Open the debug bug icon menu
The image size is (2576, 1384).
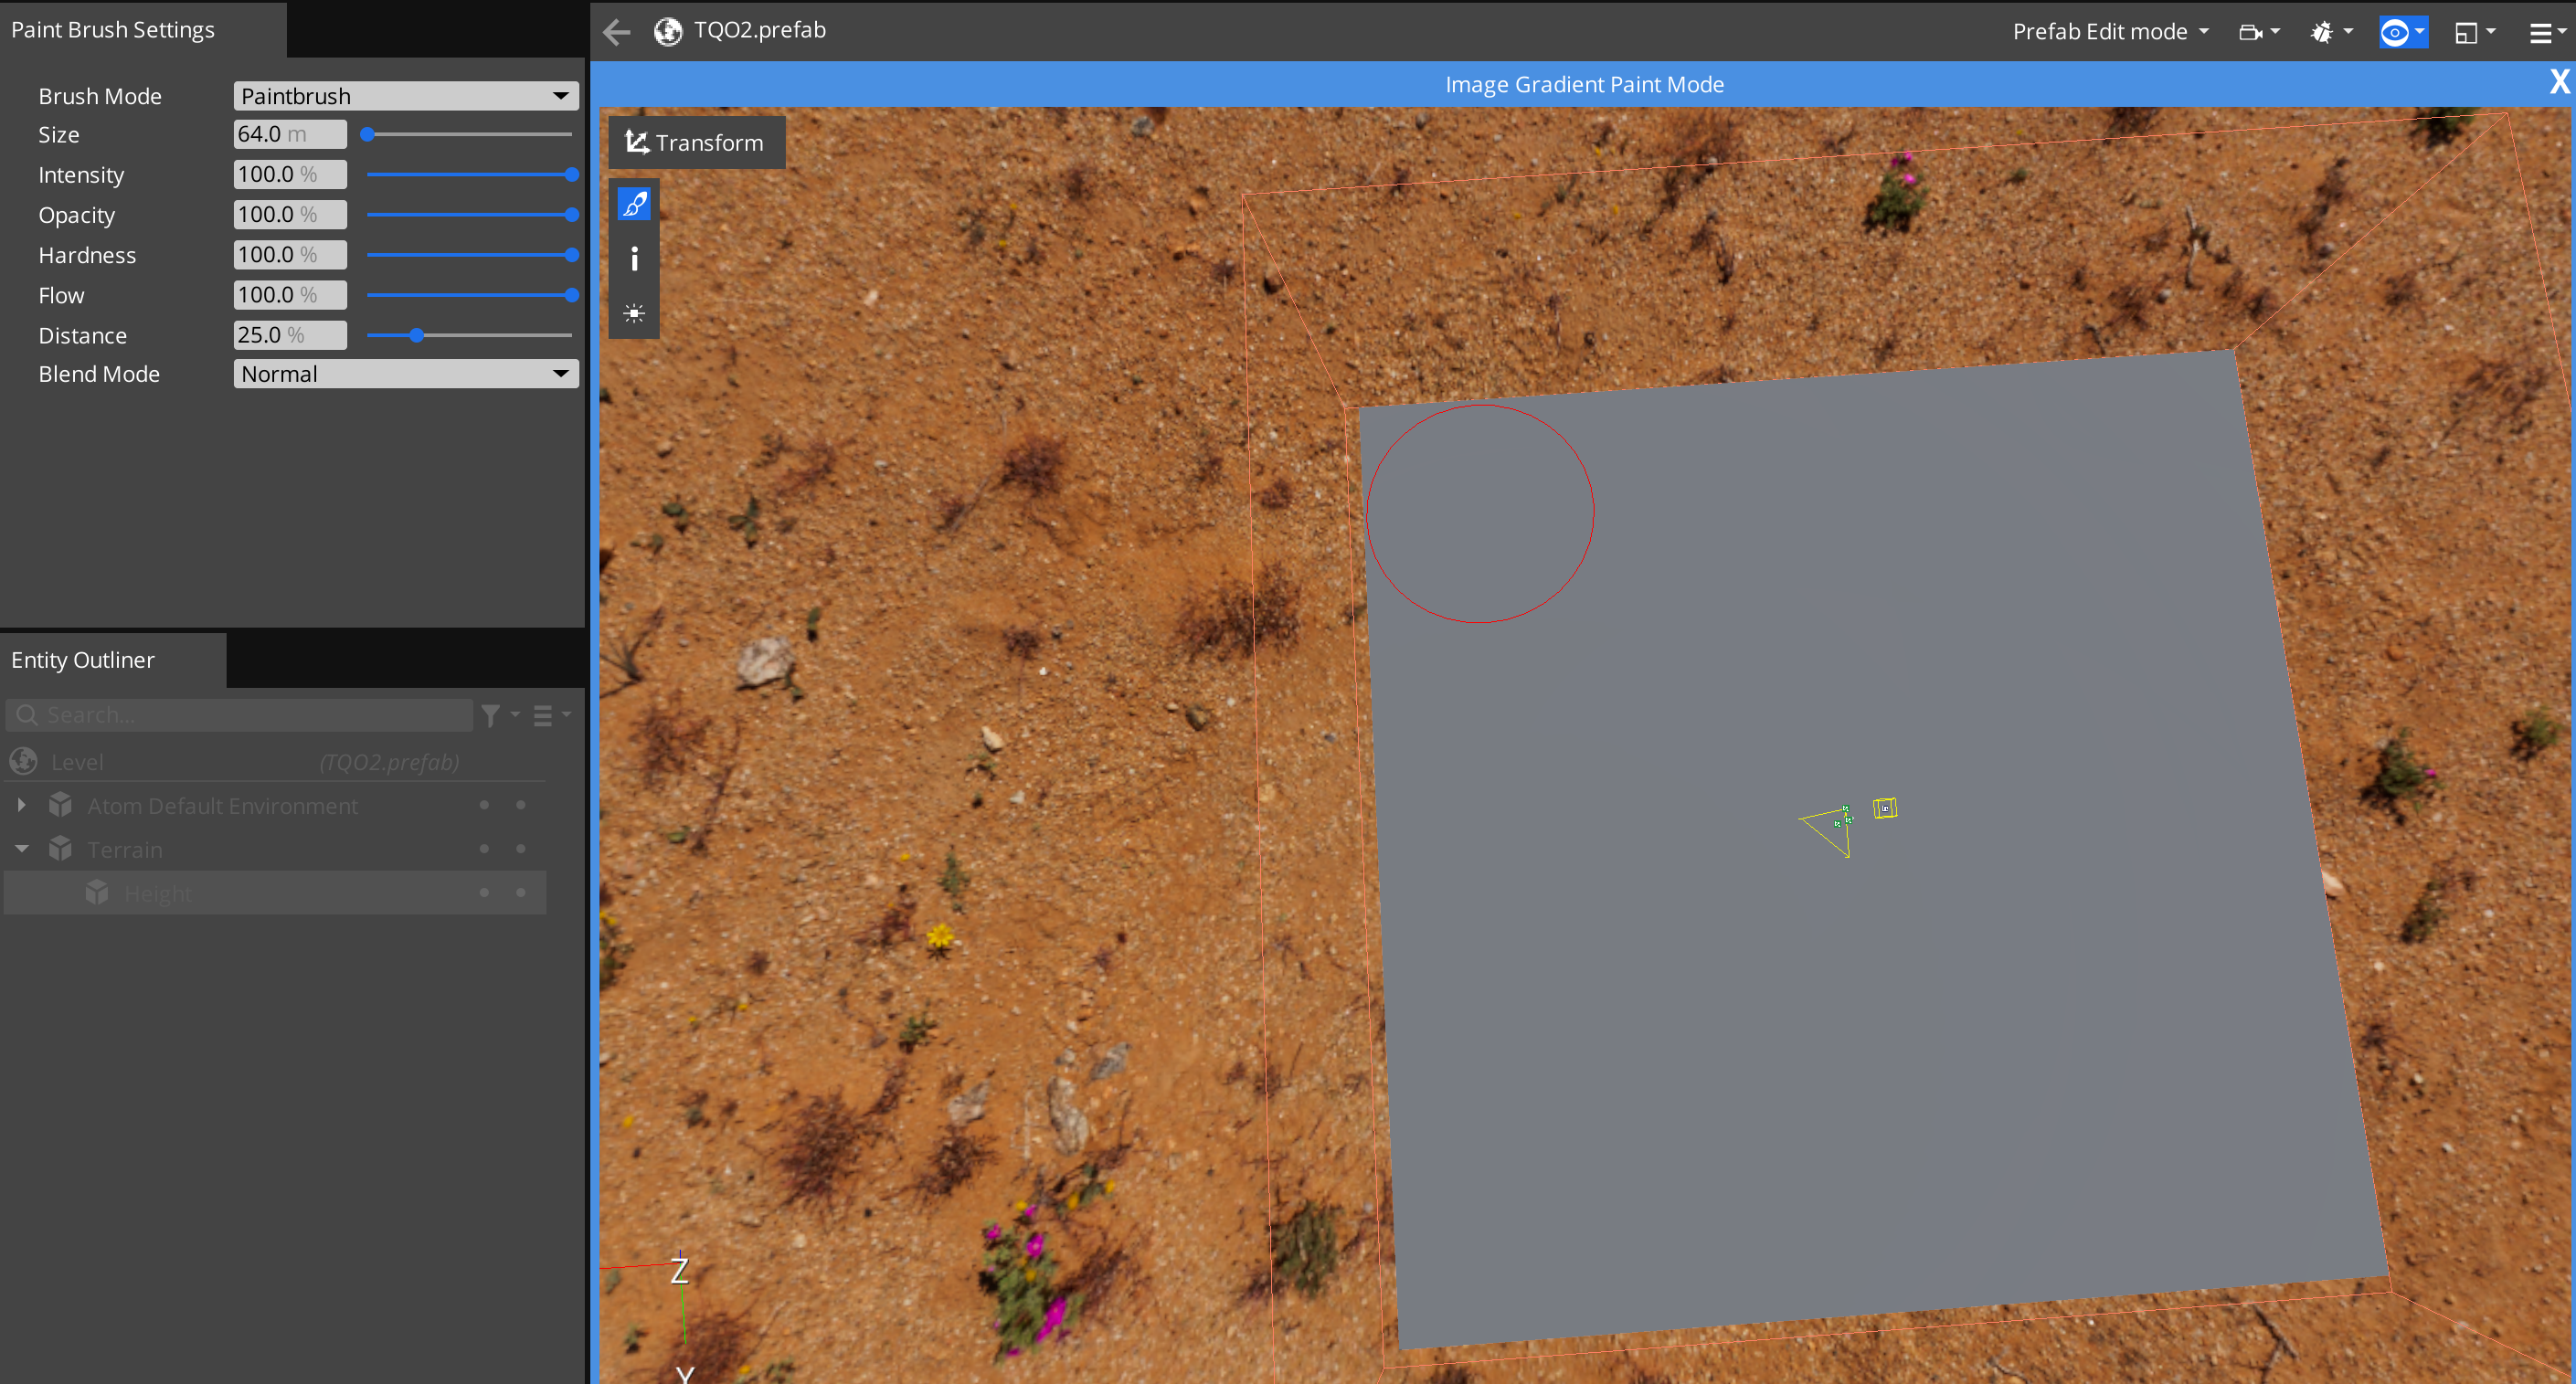[2322, 32]
